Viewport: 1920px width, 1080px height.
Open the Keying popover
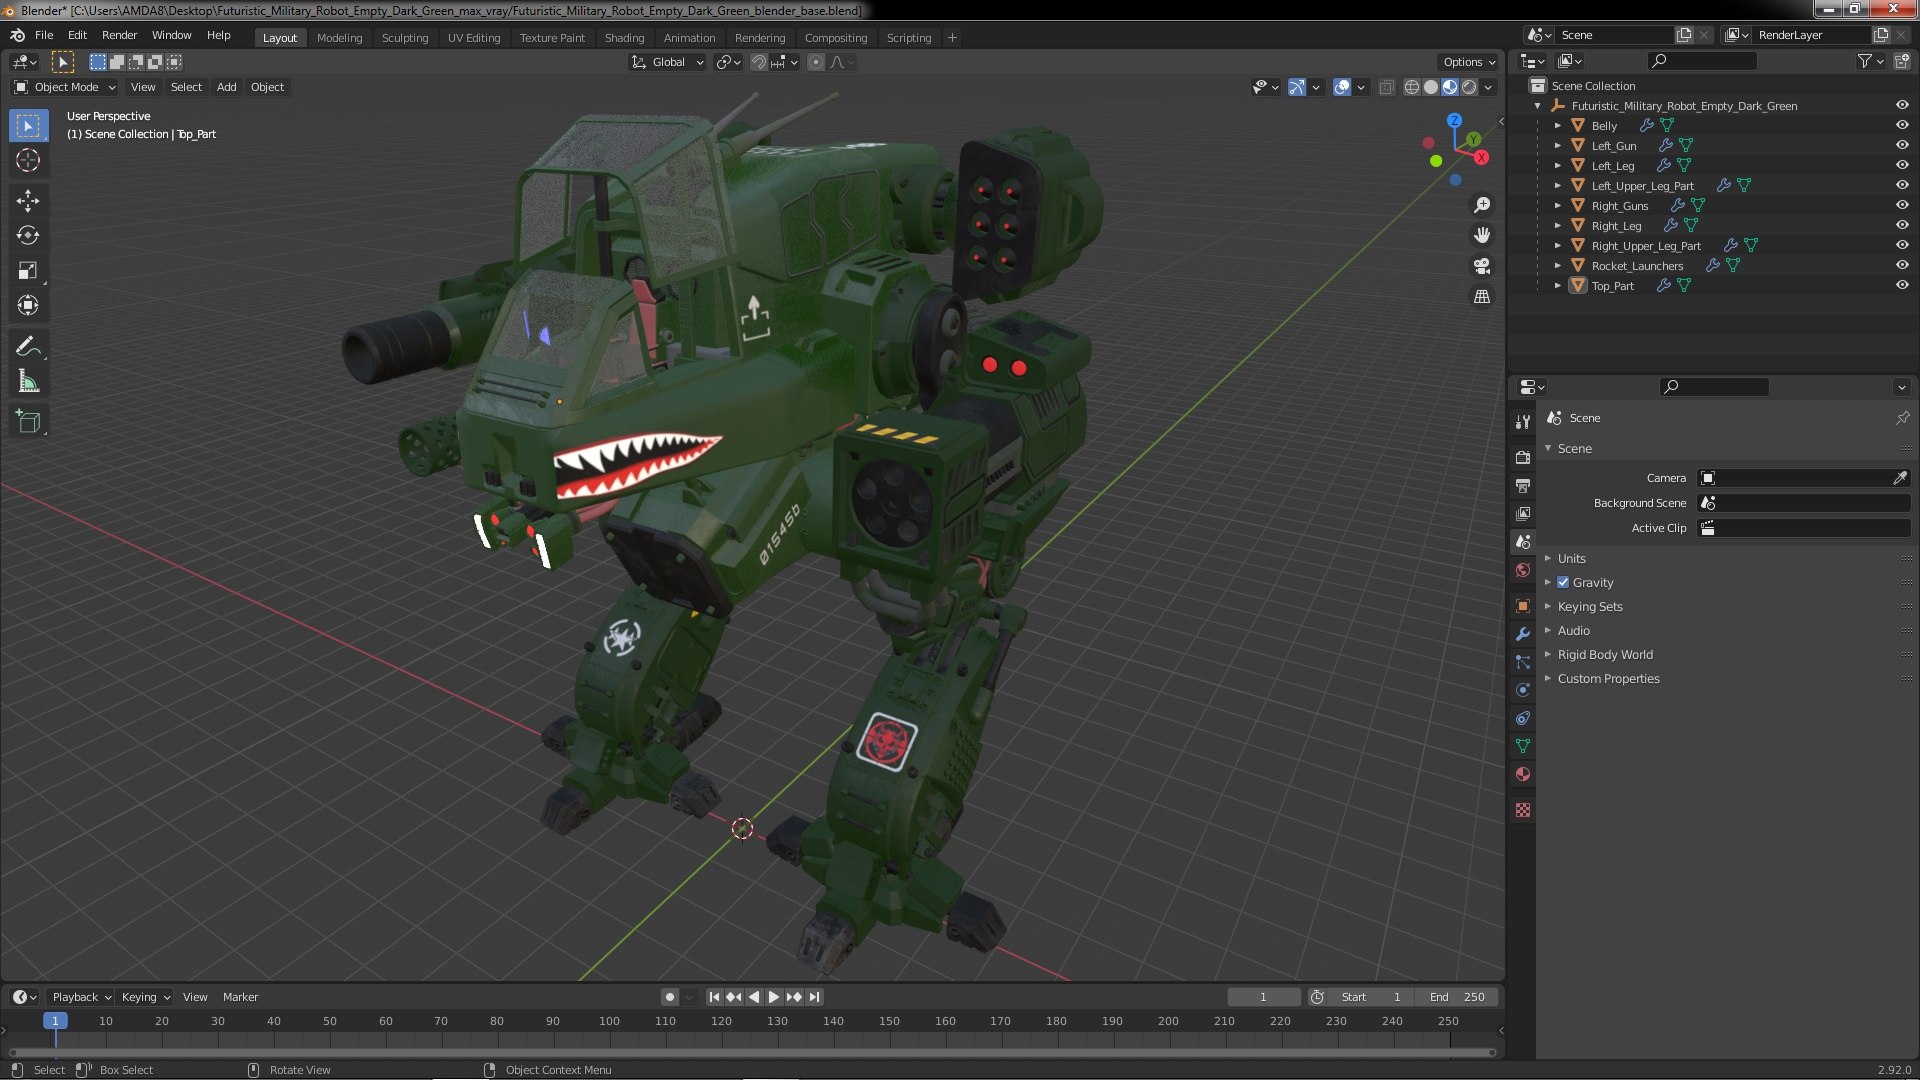pos(145,997)
